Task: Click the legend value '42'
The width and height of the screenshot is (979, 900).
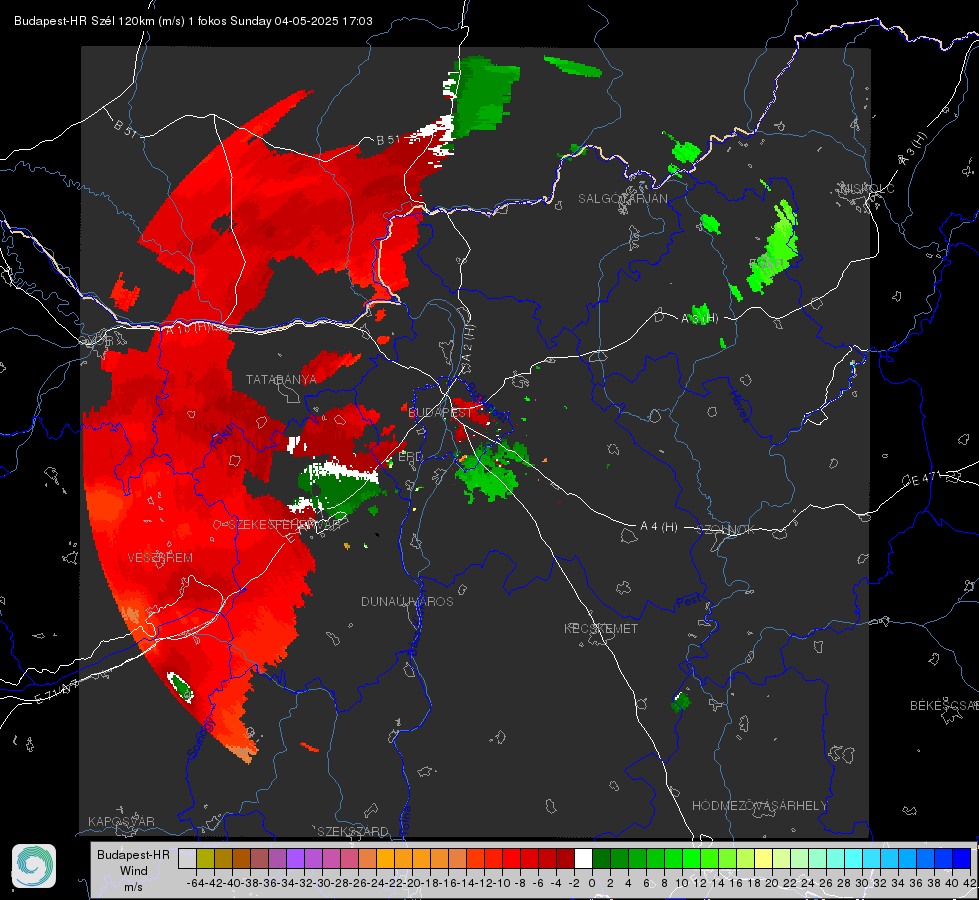Action: pos(970,883)
